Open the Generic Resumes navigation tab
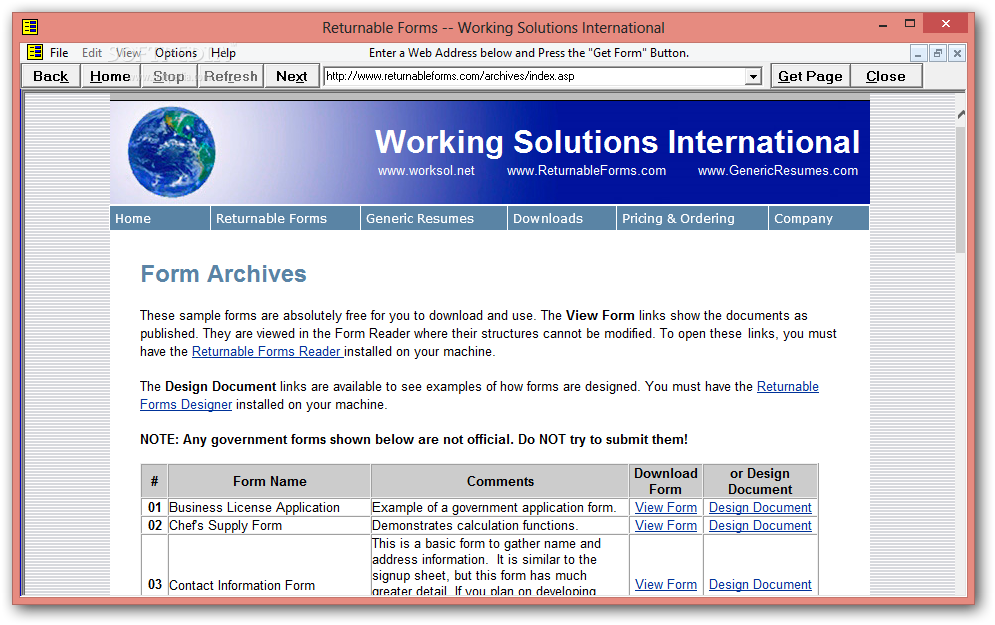The image size is (995, 625). [433, 218]
